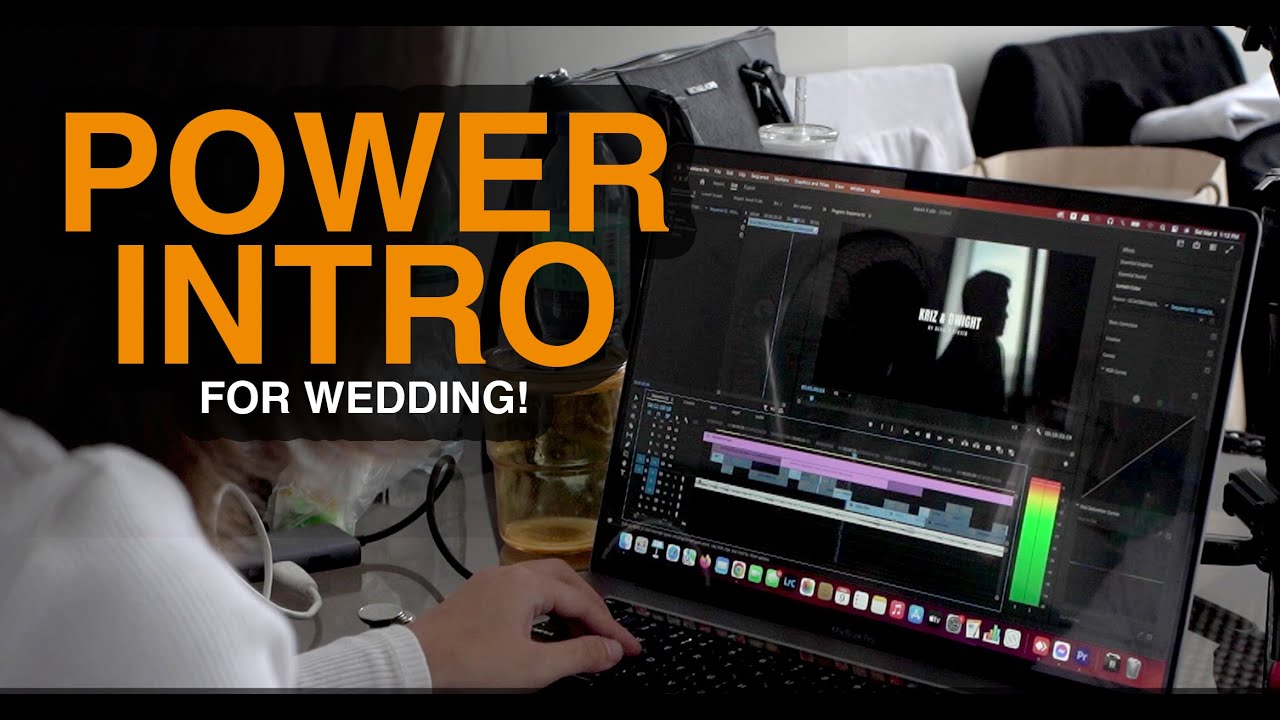This screenshot has width=1280, height=720.
Task: Click the Extract button in transport bar
Action: coord(976,445)
